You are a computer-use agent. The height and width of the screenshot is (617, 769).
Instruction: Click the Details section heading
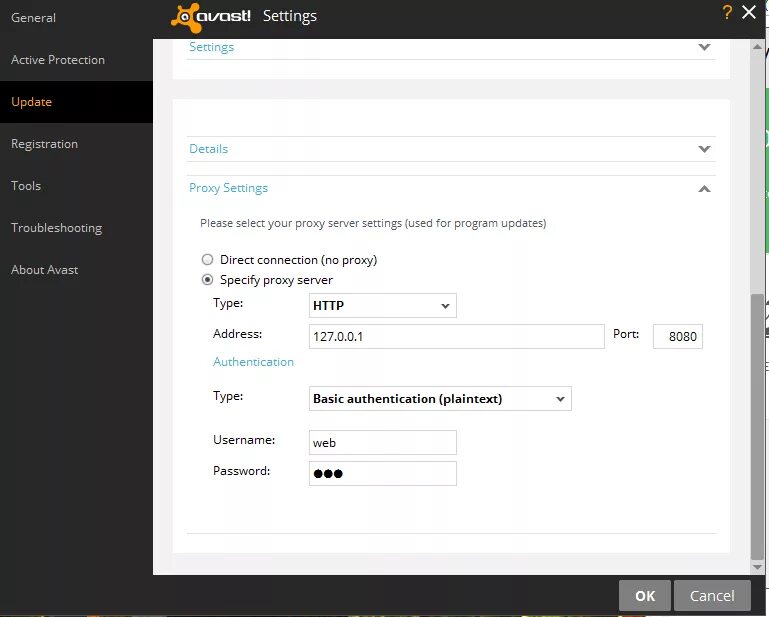tap(208, 149)
